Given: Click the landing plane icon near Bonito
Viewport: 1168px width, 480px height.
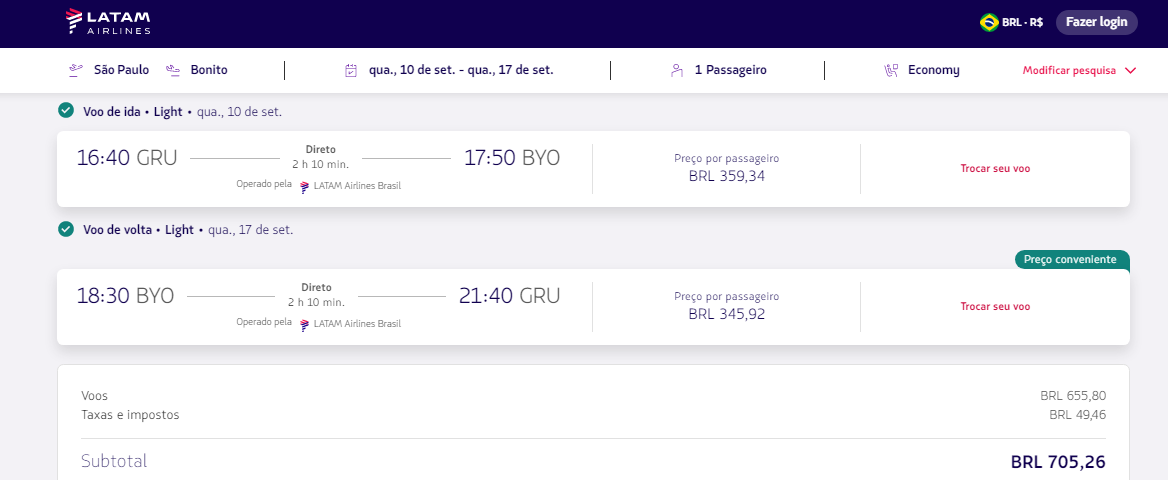Looking at the screenshot, I should click(x=173, y=70).
